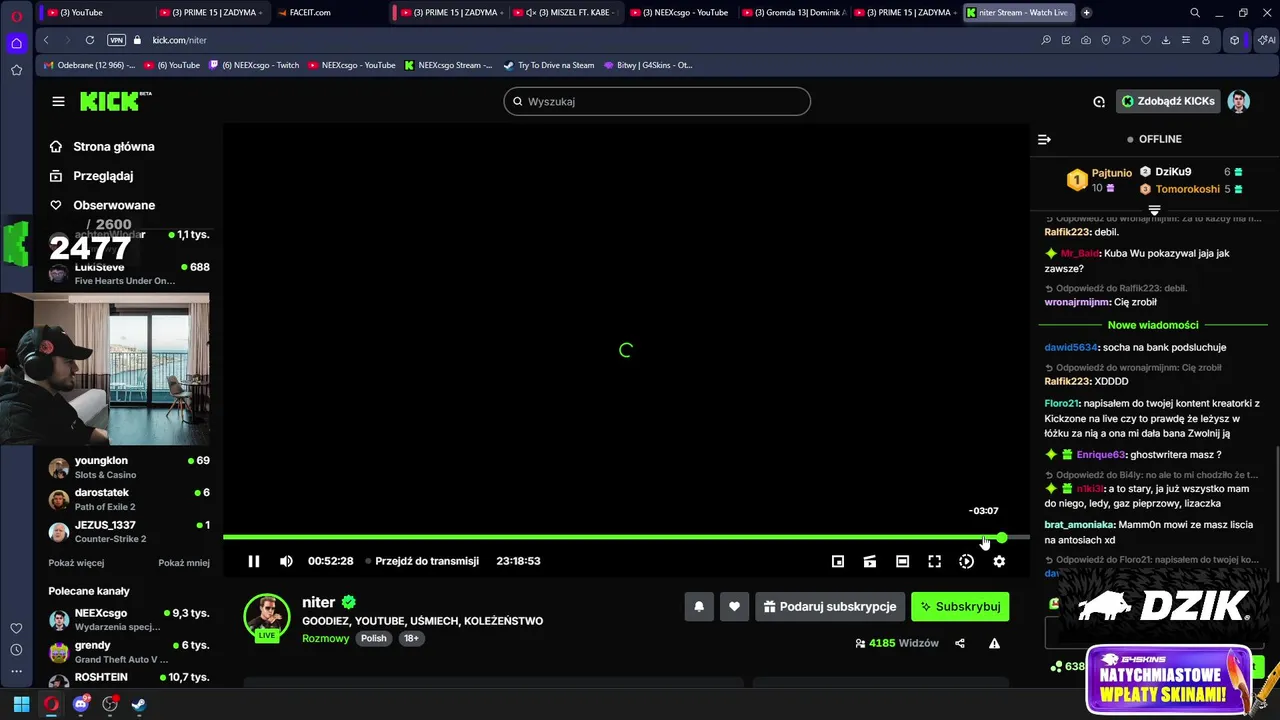
Task: Reload the kick.com page
Action: [x=90, y=40]
